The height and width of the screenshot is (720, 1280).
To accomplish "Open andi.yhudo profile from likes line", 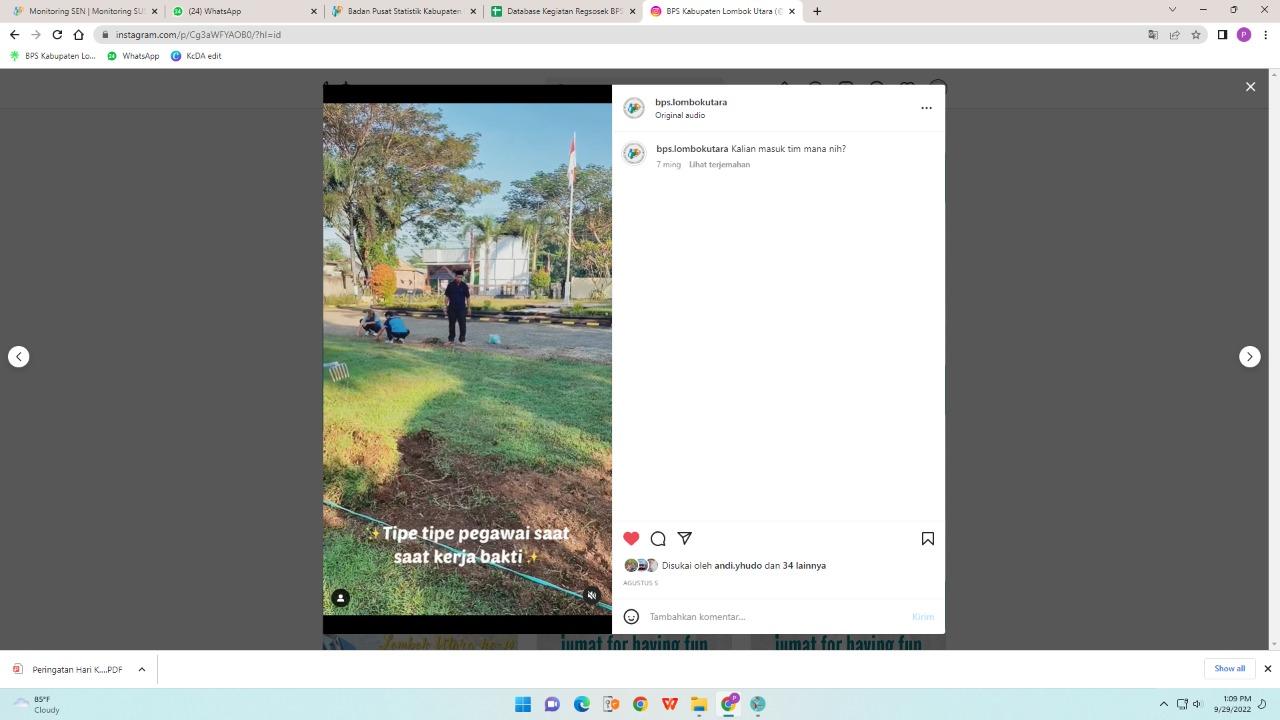I will coord(738,565).
